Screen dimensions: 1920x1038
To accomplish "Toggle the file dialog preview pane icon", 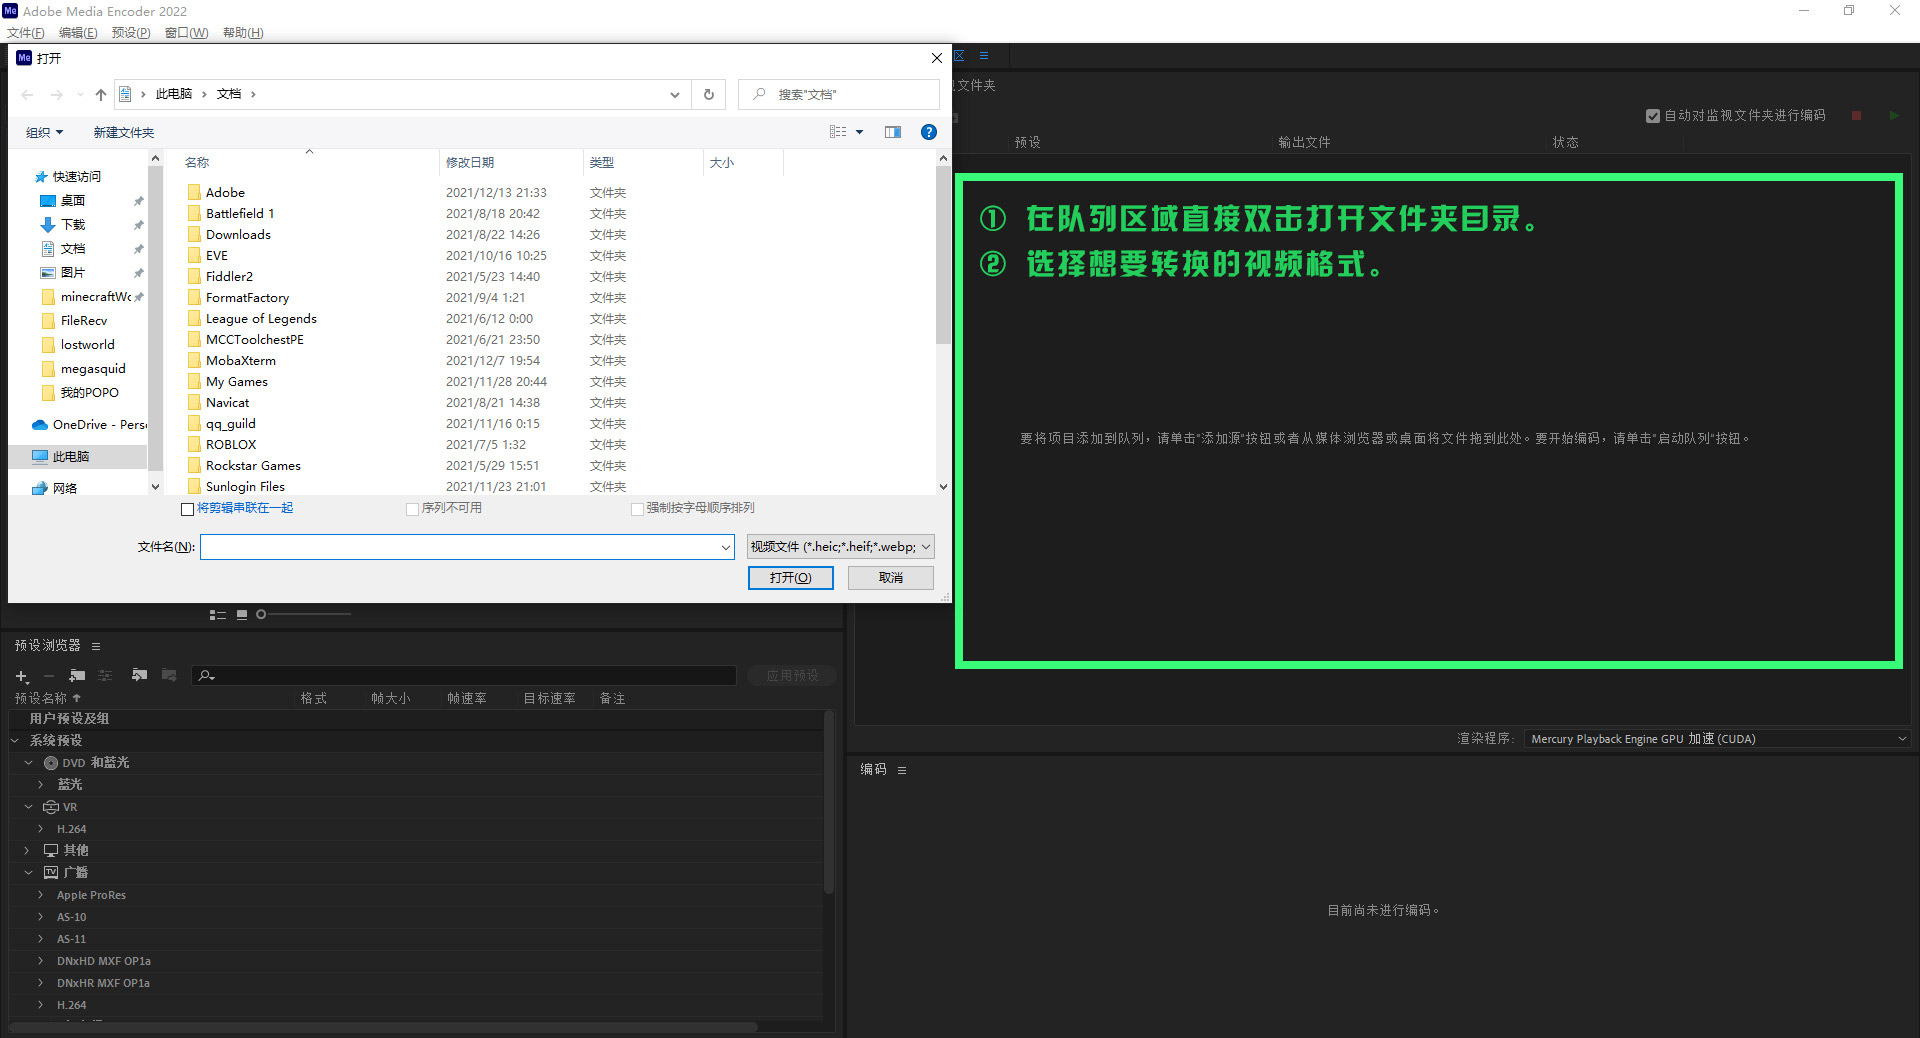I will [x=893, y=132].
